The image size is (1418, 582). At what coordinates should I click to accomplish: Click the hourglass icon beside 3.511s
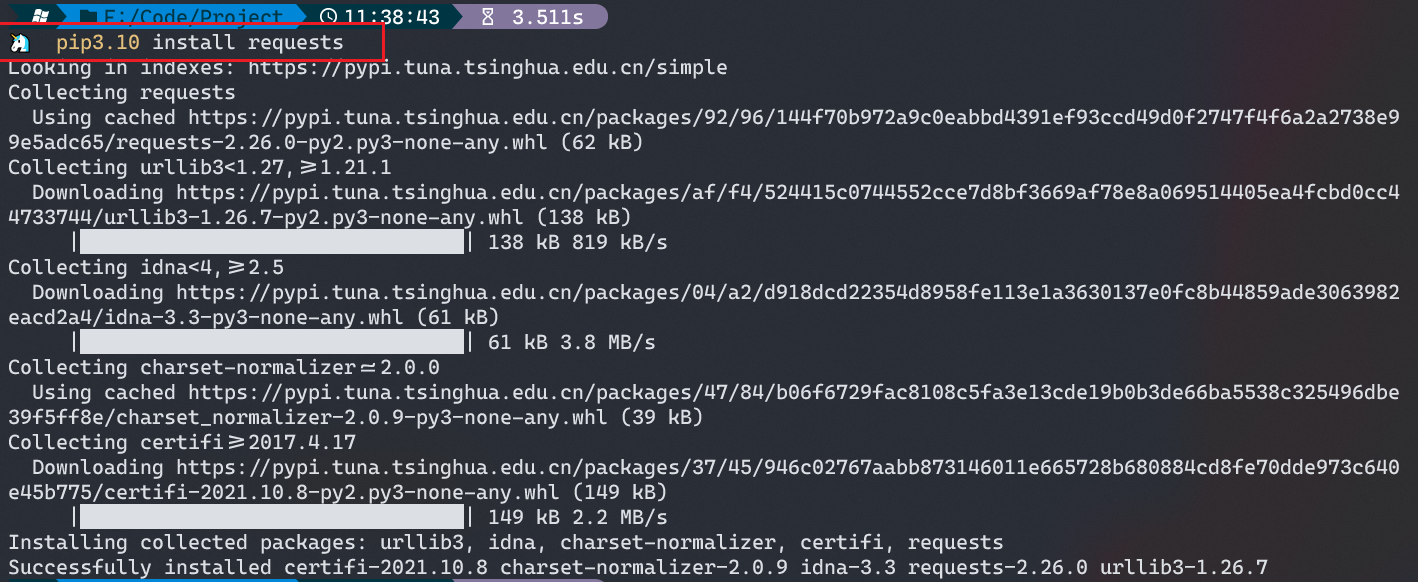coord(488,16)
